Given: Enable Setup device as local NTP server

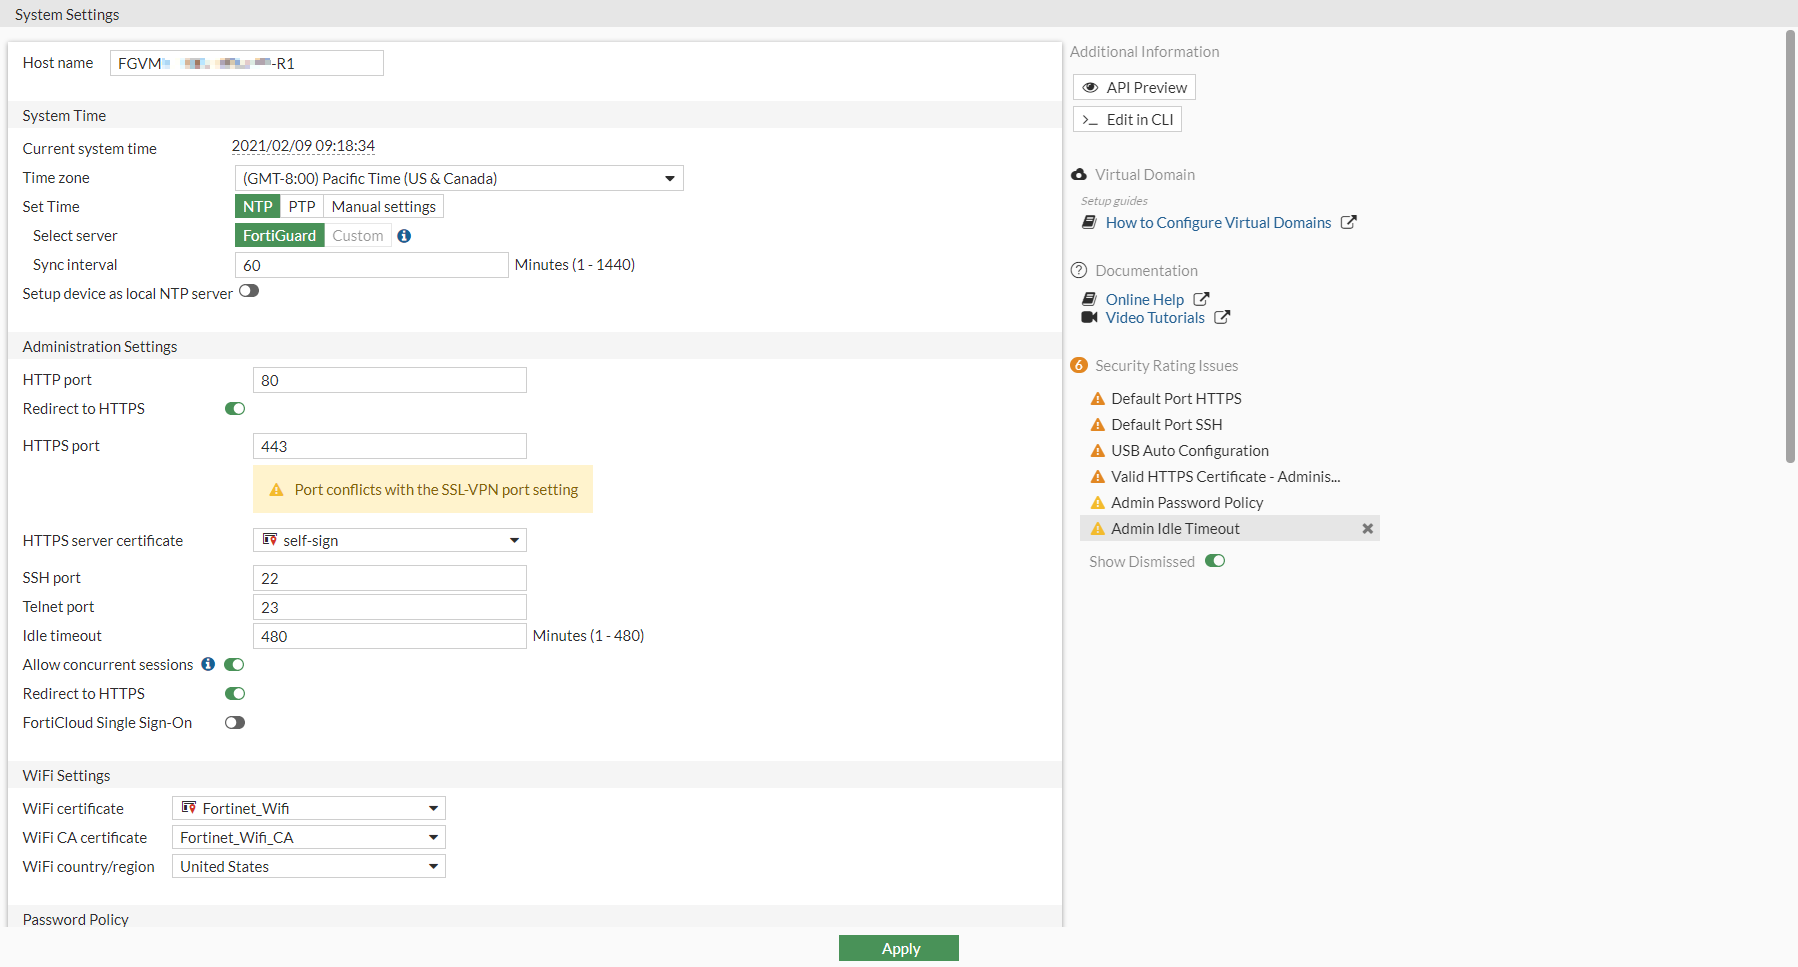Looking at the screenshot, I should 249,292.
